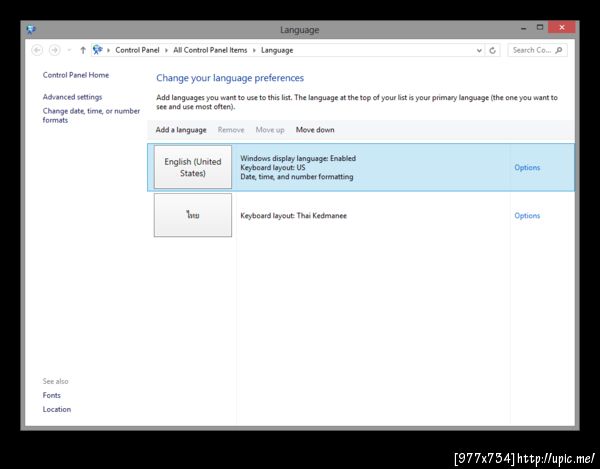Click the Control Panel icon in address bar

pos(98,50)
